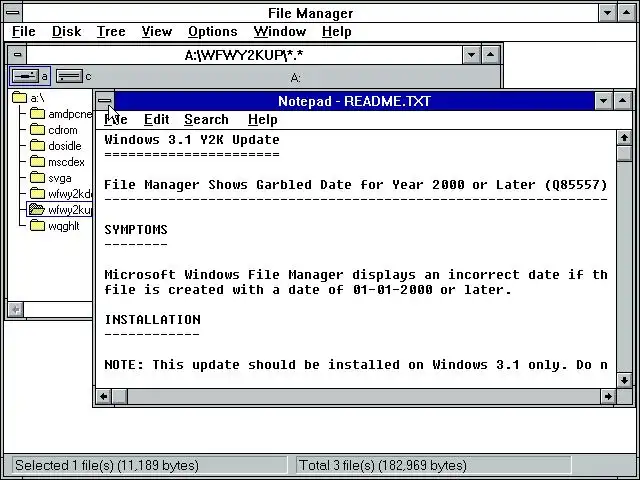Open Notepad's Edit menu
Image resolution: width=640 pixels, height=480 pixels.
click(157, 120)
